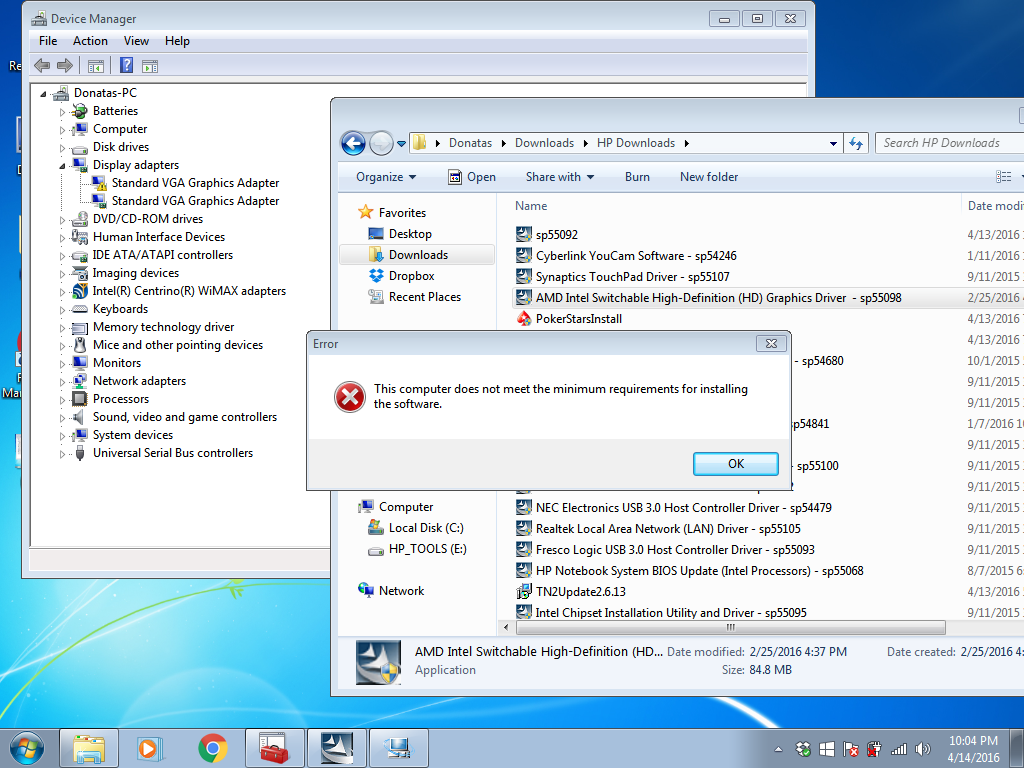Viewport: 1024px width, 768px height.
Task: Click the Show/Hide Console Tree toolbar icon
Action: (96, 66)
